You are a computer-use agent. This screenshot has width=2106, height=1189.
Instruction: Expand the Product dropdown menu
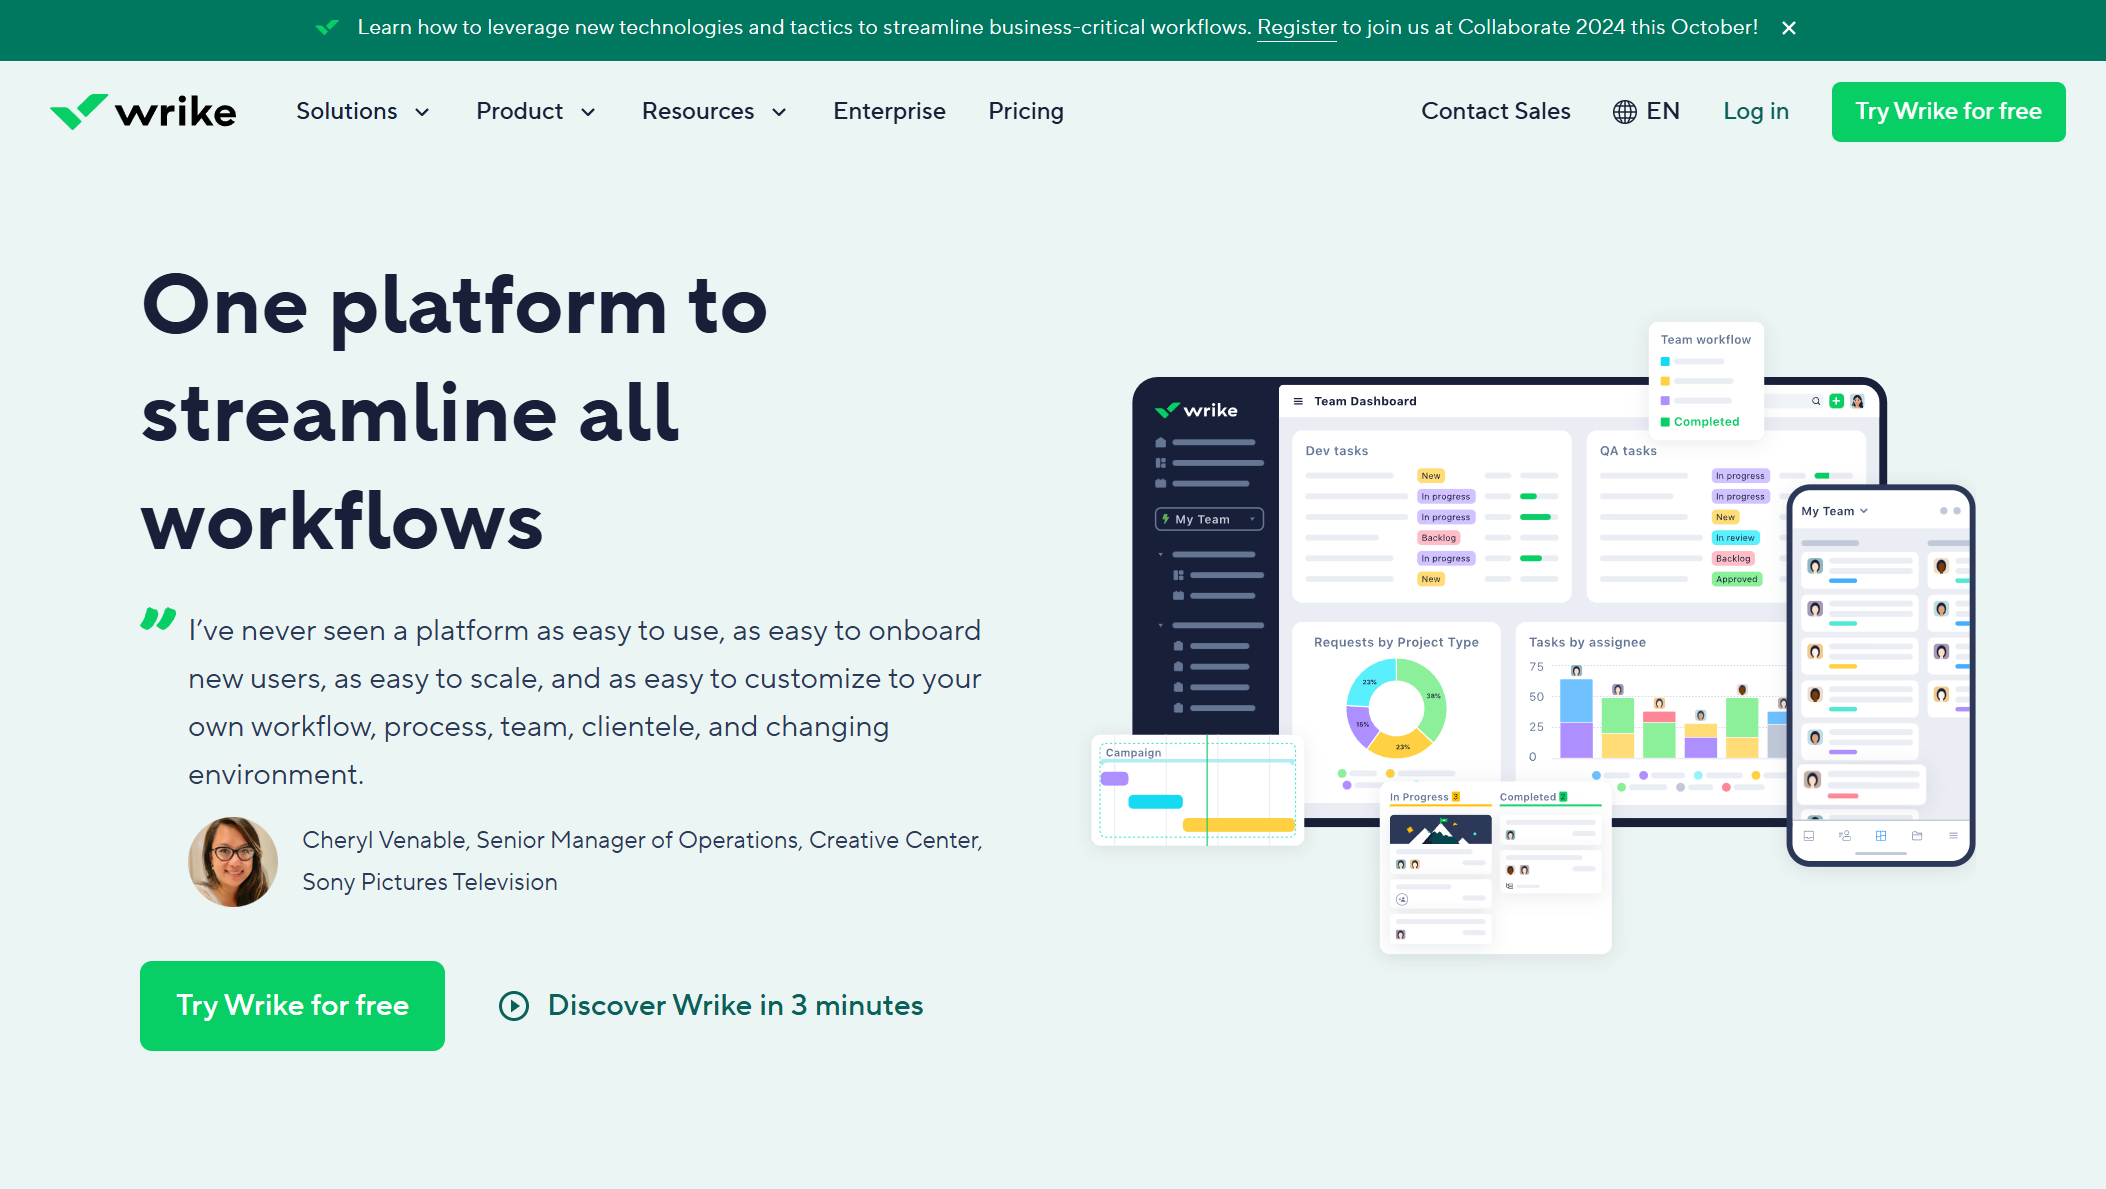coord(535,112)
